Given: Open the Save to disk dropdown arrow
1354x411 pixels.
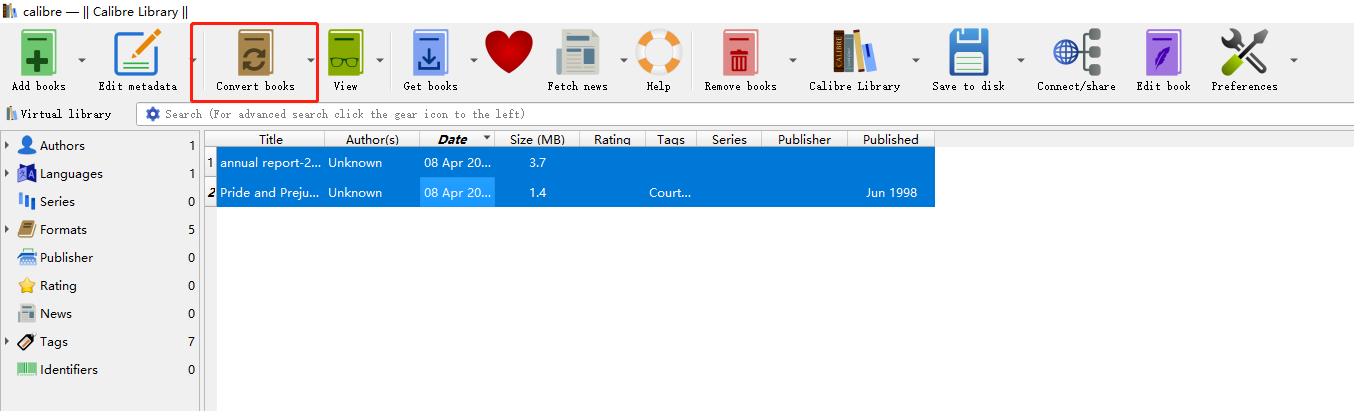Looking at the screenshot, I should (x=1021, y=60).
